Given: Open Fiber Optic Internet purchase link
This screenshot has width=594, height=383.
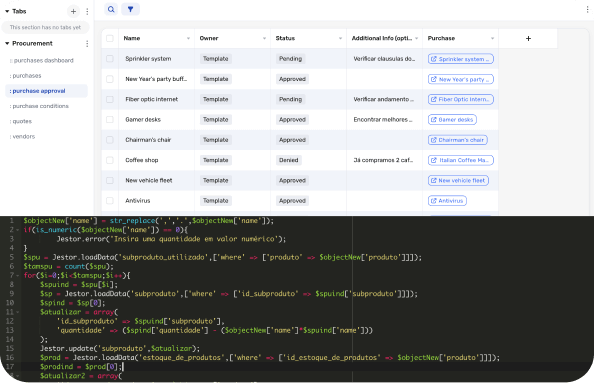Looking at the screenshot, I should (461, 99).
